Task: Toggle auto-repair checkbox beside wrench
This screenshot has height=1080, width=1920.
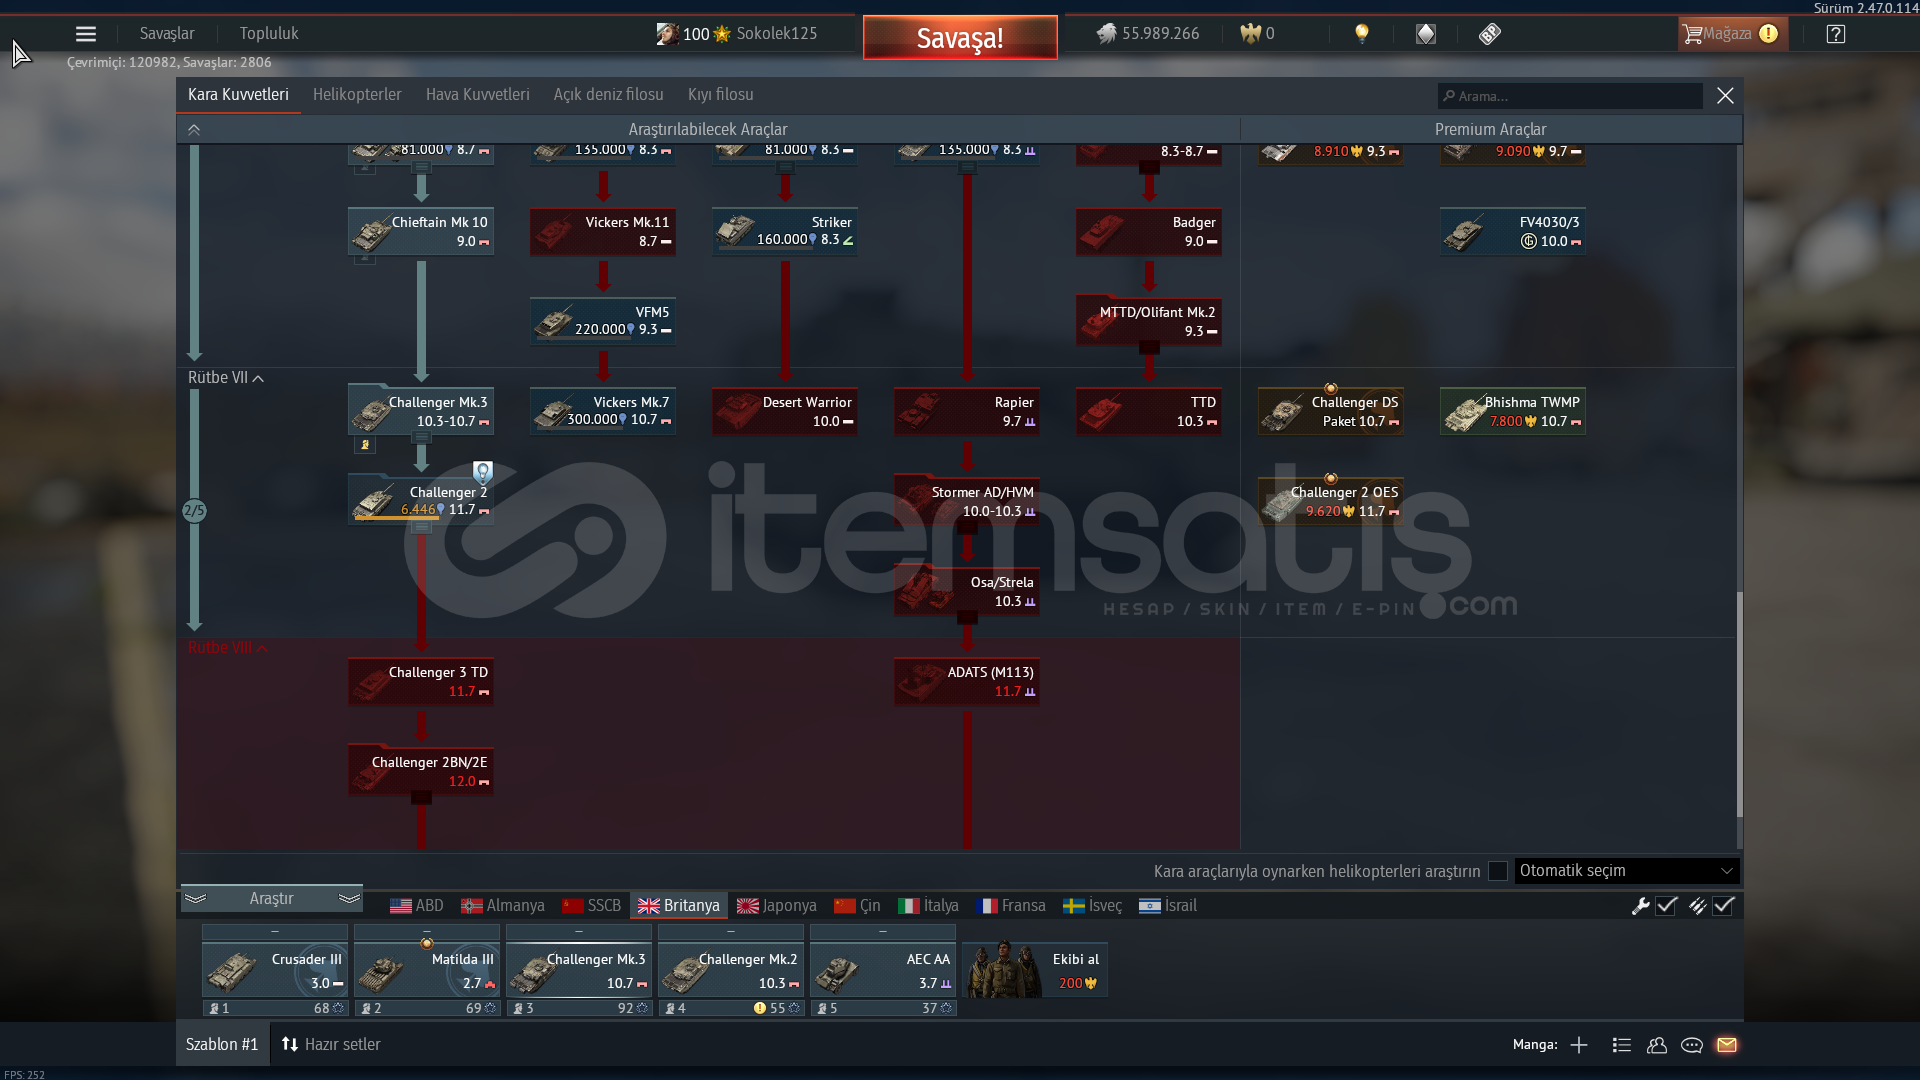Action: [1666, 906]
